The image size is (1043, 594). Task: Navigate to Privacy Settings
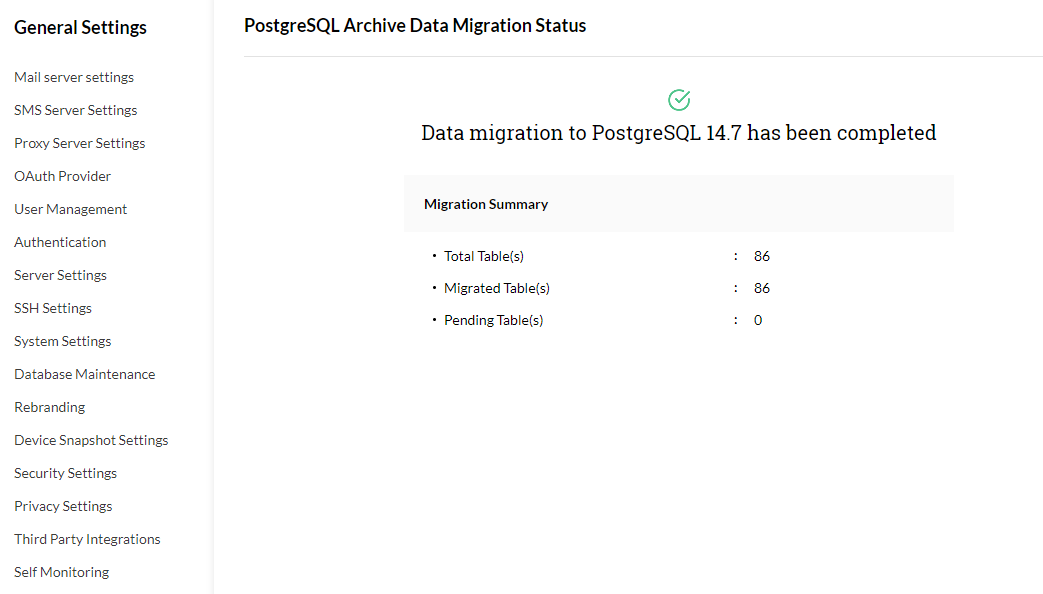click(x=63, y=506)
